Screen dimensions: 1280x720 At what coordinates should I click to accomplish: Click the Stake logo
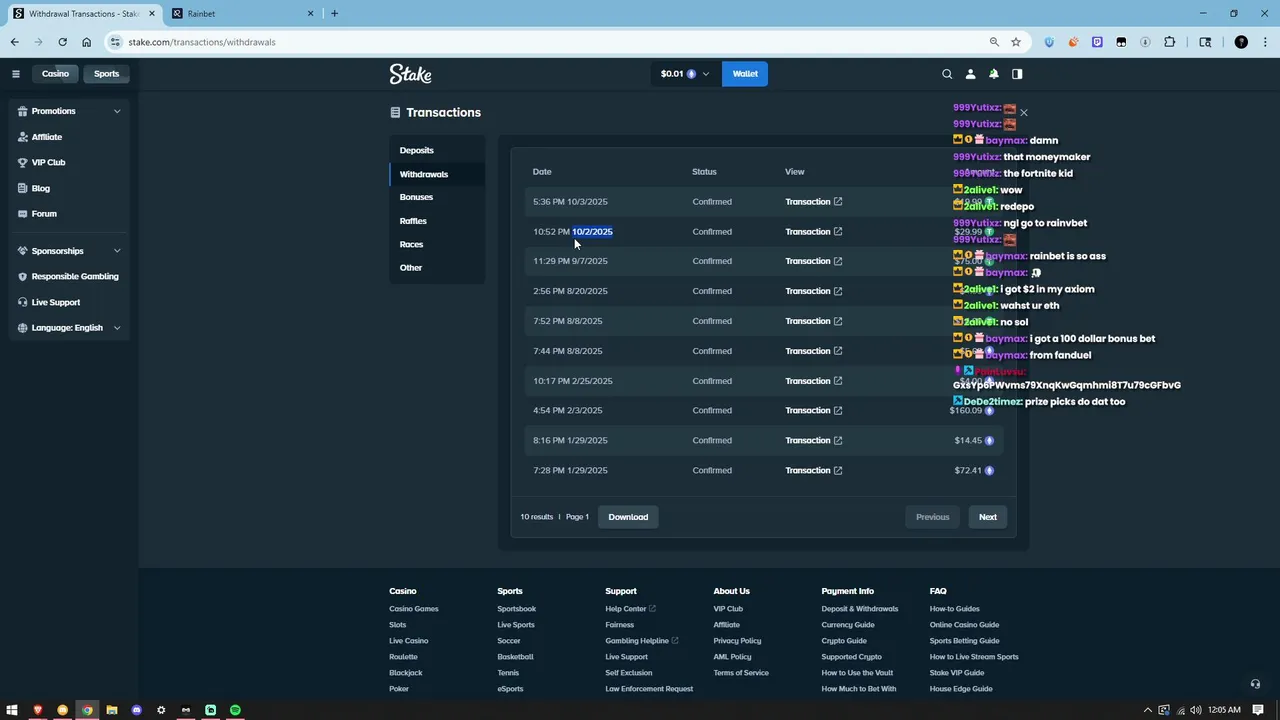411,74
